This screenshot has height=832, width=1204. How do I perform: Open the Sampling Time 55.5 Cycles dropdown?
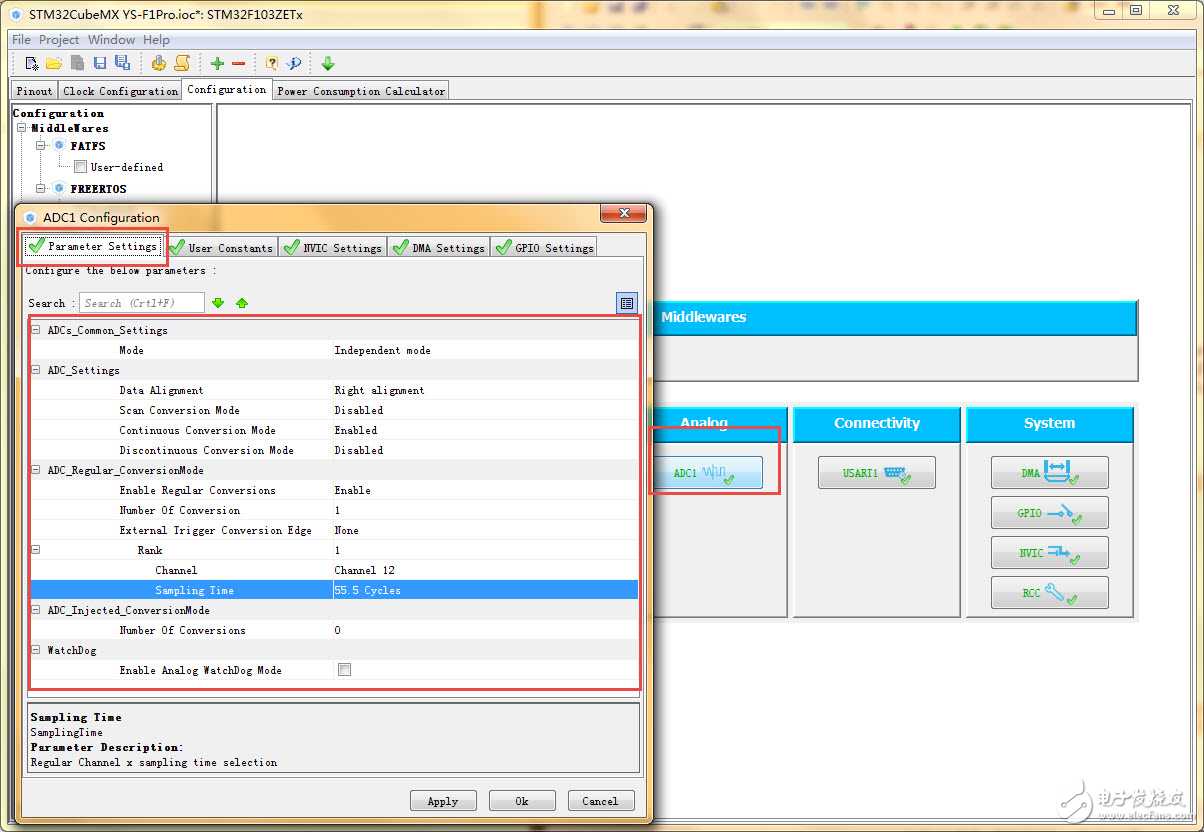tap(485, 590)
